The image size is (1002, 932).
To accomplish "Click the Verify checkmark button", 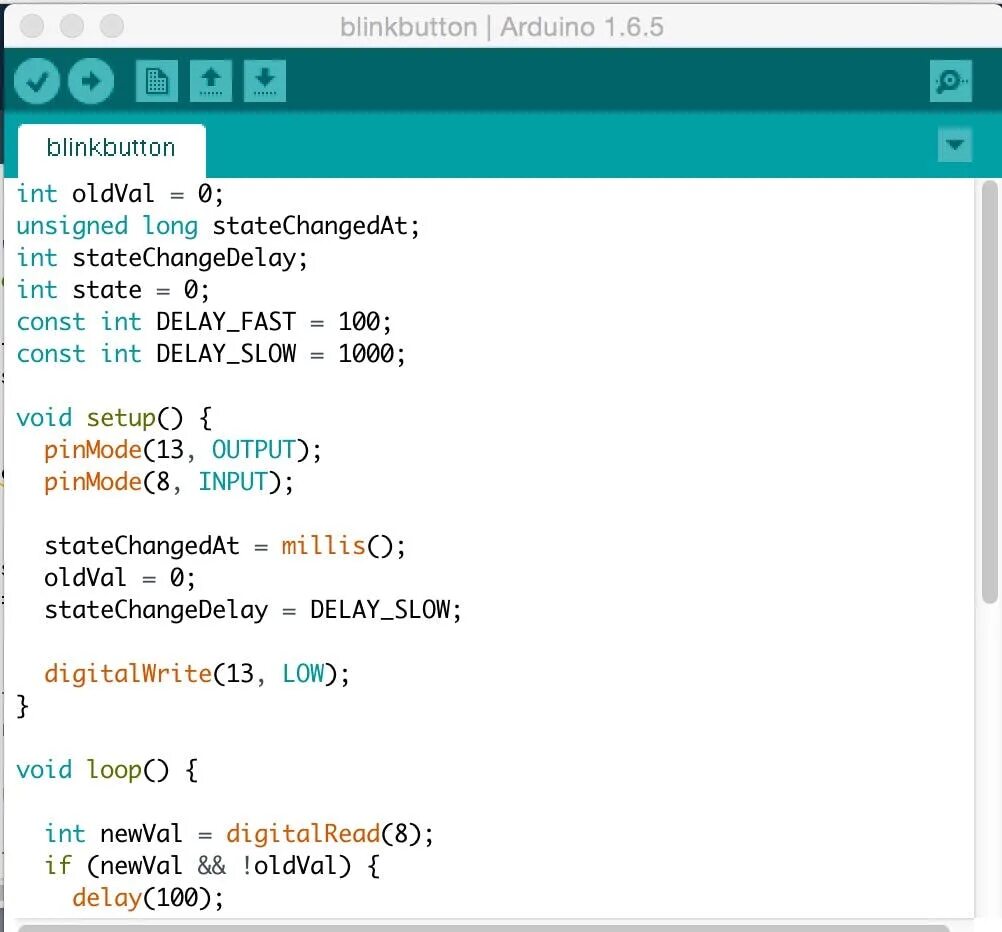I will point(36,81).
